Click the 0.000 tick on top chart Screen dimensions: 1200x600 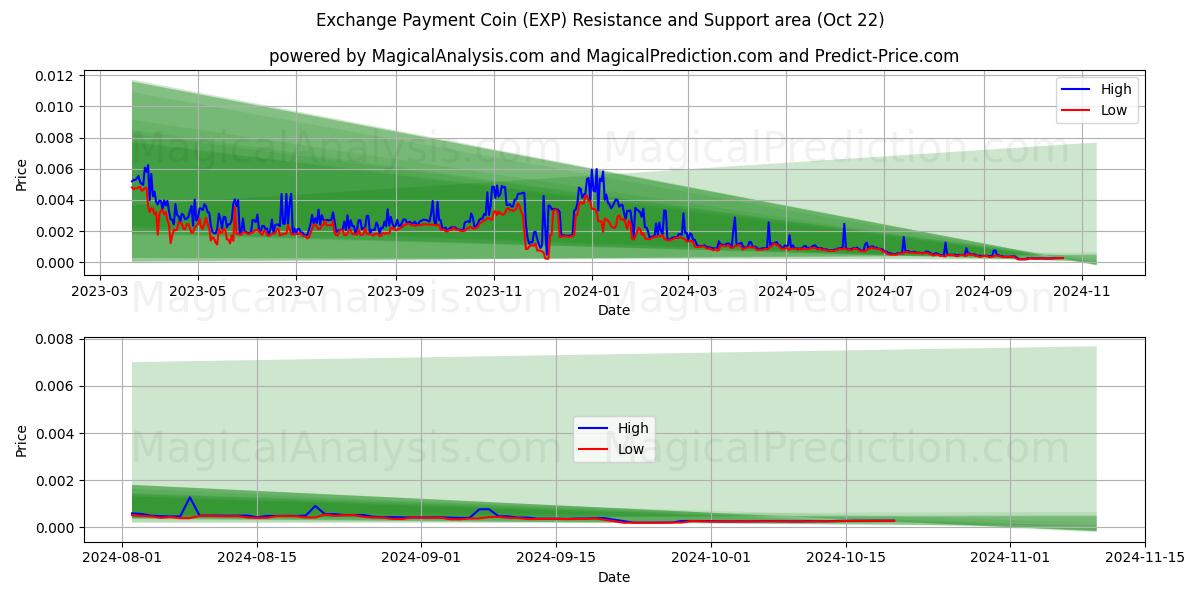tap(55, 262)
